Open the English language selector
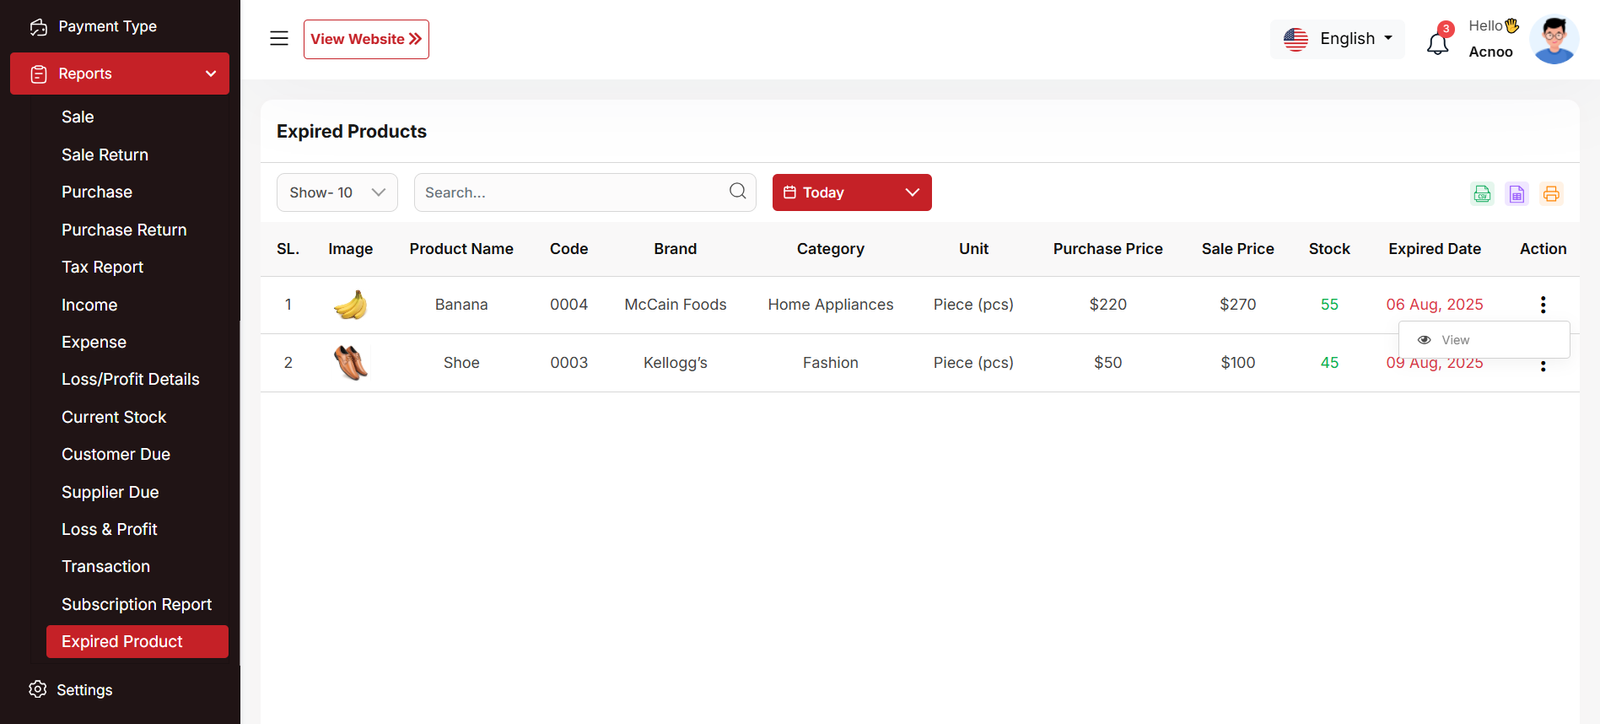The image size is (1600, 724). pyautogui.click(x=1337, y=39)
